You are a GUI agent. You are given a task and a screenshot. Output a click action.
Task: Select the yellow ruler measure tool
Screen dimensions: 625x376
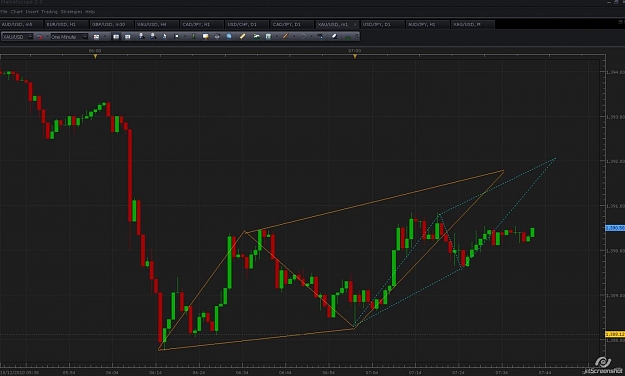(242, 36)
